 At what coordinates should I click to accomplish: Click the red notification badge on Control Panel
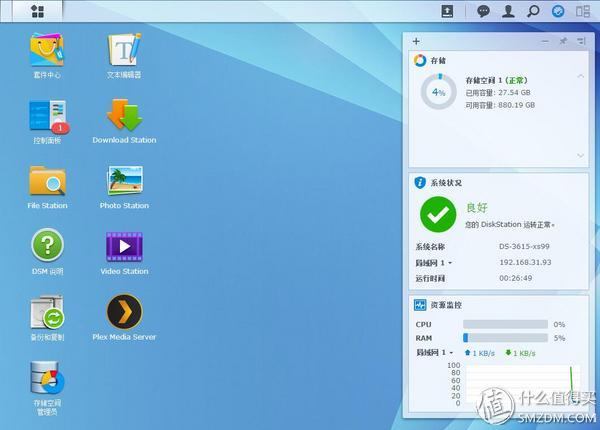[x=60, y=128]
